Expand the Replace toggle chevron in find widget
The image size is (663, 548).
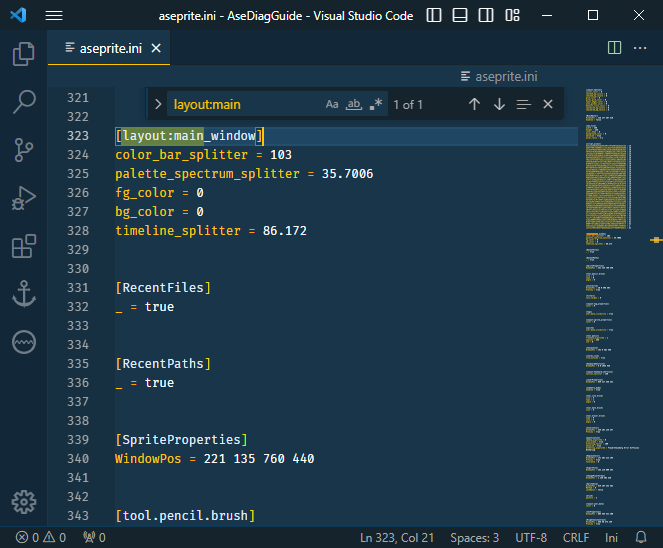[x=158, y=104]
